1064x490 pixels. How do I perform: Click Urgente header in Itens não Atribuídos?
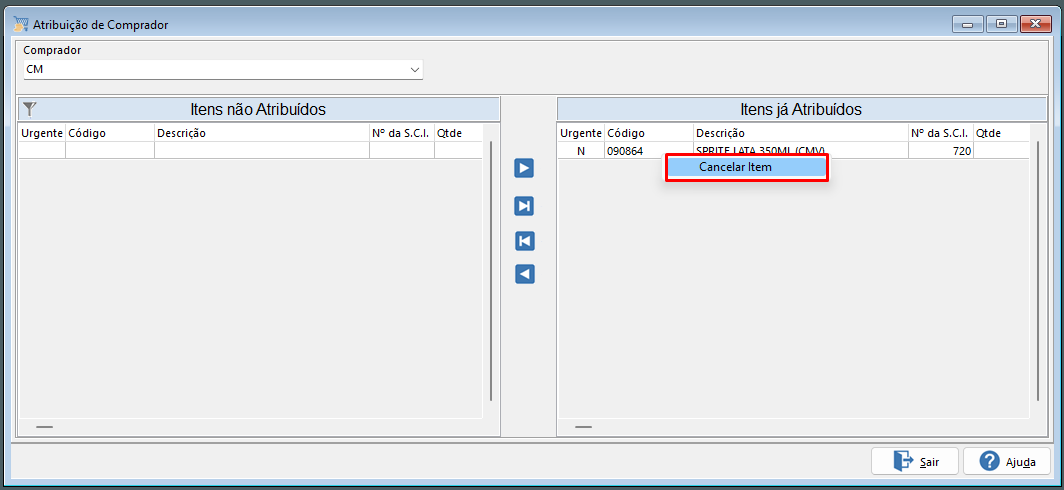[x=42, y=133]
